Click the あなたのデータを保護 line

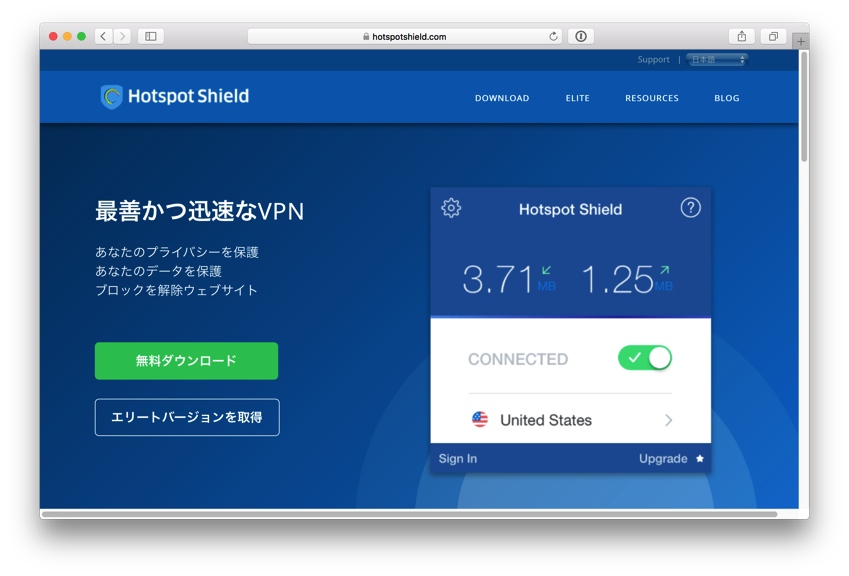(x=158, y=271)
